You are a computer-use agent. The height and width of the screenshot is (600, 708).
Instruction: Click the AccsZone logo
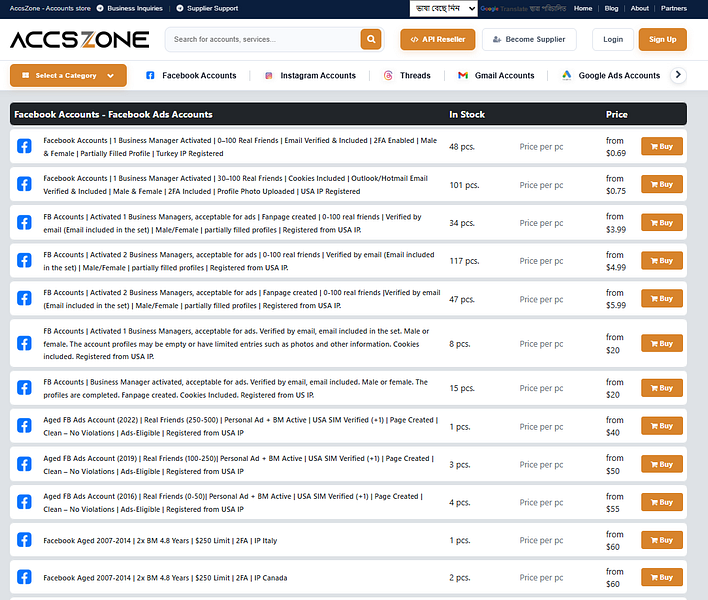pyautogui.click(x=79, y=40)
